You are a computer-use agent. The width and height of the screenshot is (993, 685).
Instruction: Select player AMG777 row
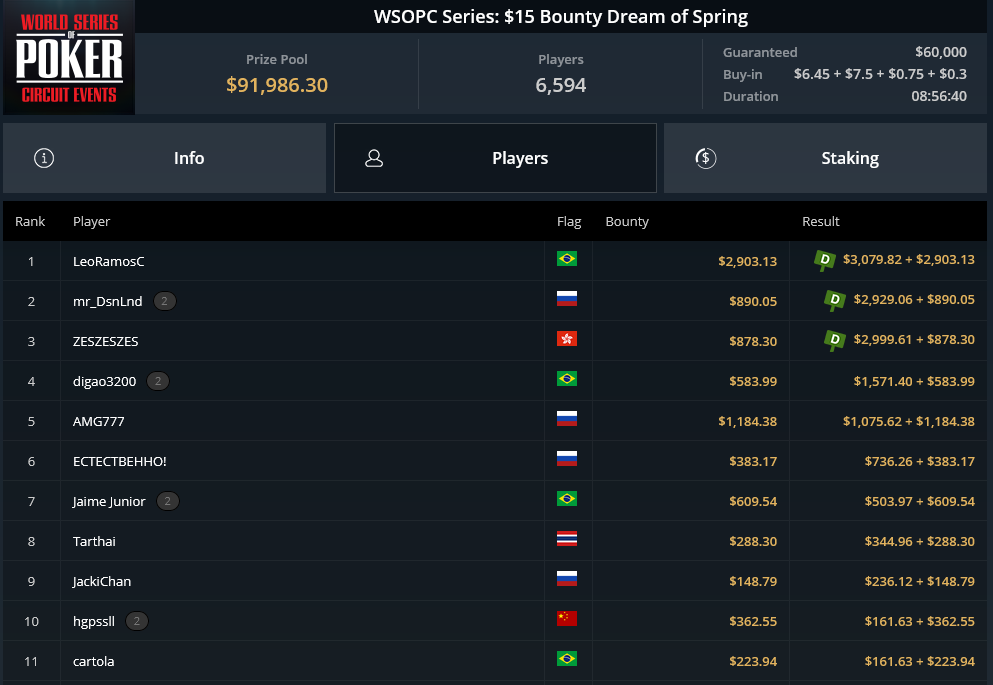pyautogui.click(x=495, y=421)
